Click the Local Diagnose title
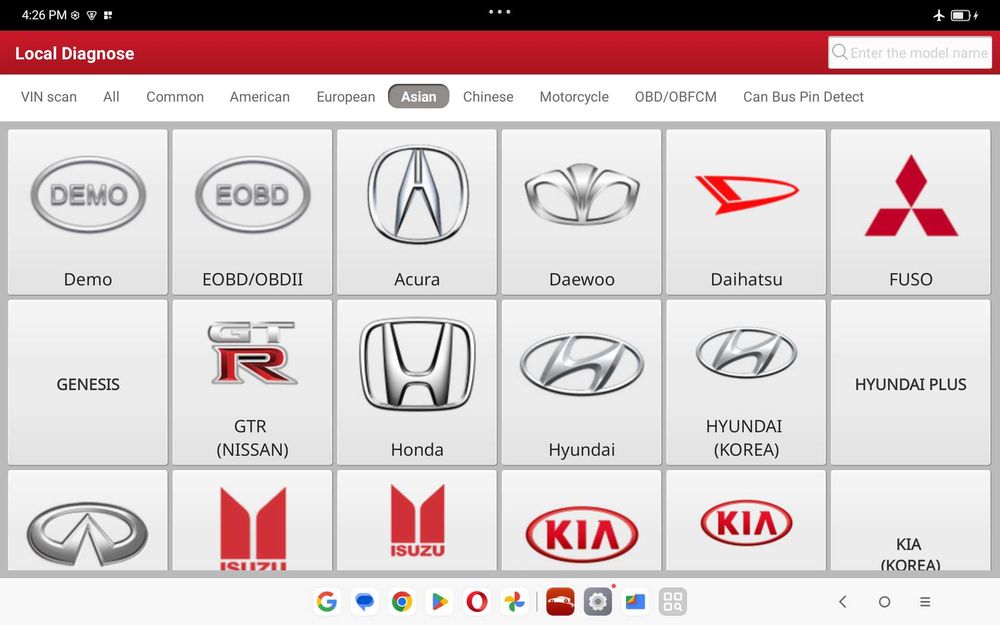 point(75,54)
